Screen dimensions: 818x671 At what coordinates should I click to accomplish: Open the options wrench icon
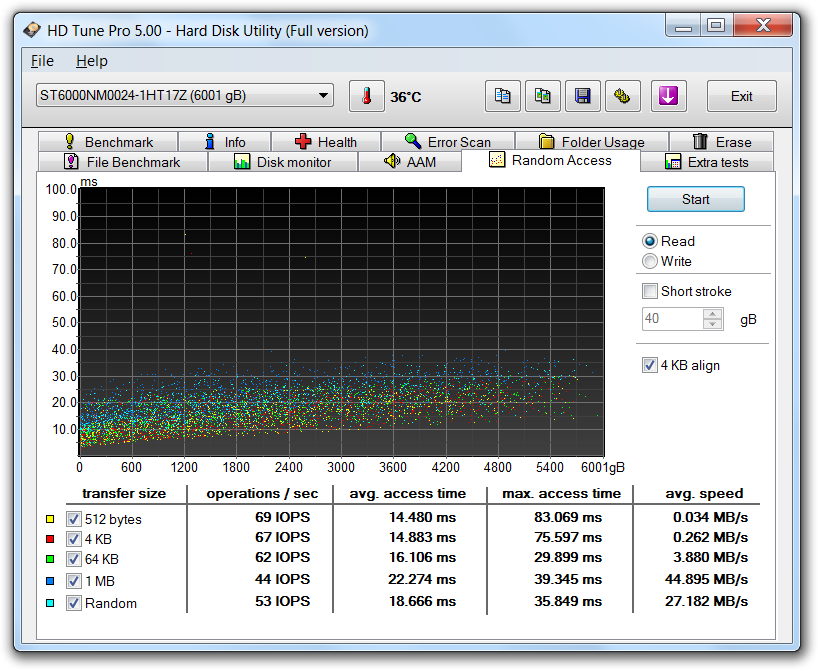(622, 97)
